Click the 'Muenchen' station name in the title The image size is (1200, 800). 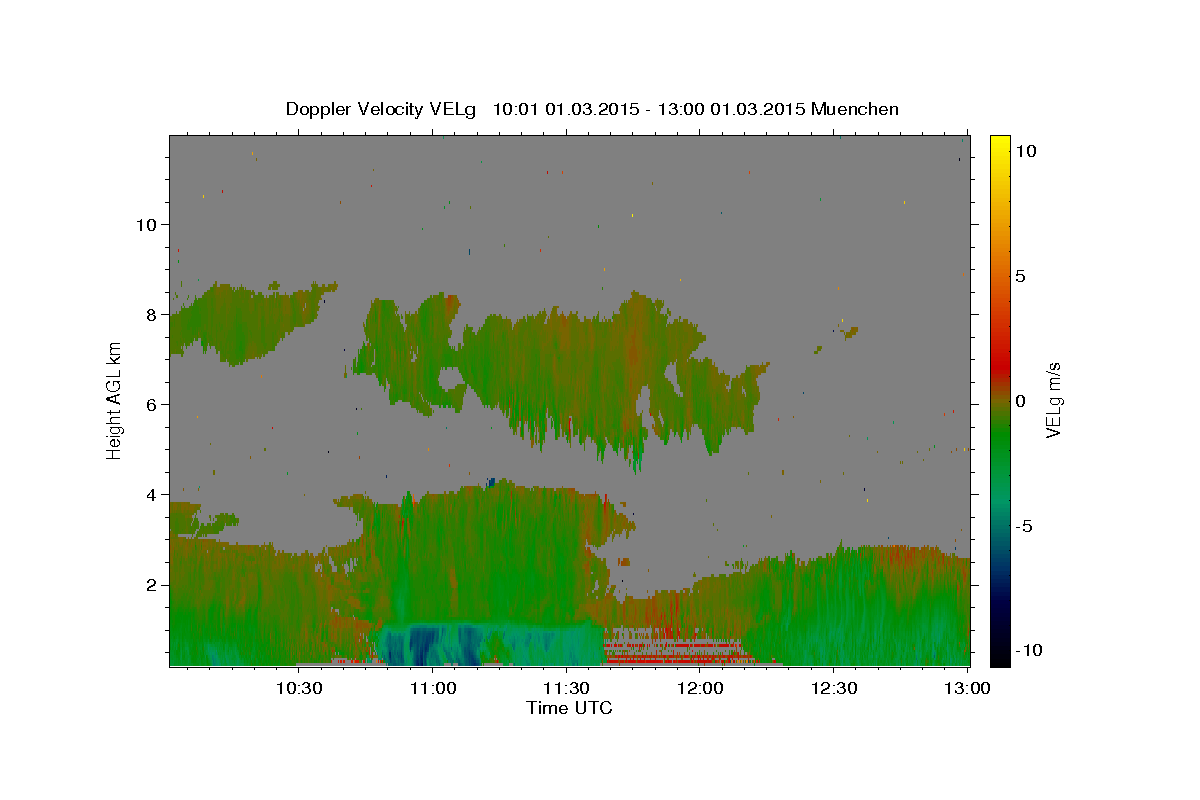(855, 108)
